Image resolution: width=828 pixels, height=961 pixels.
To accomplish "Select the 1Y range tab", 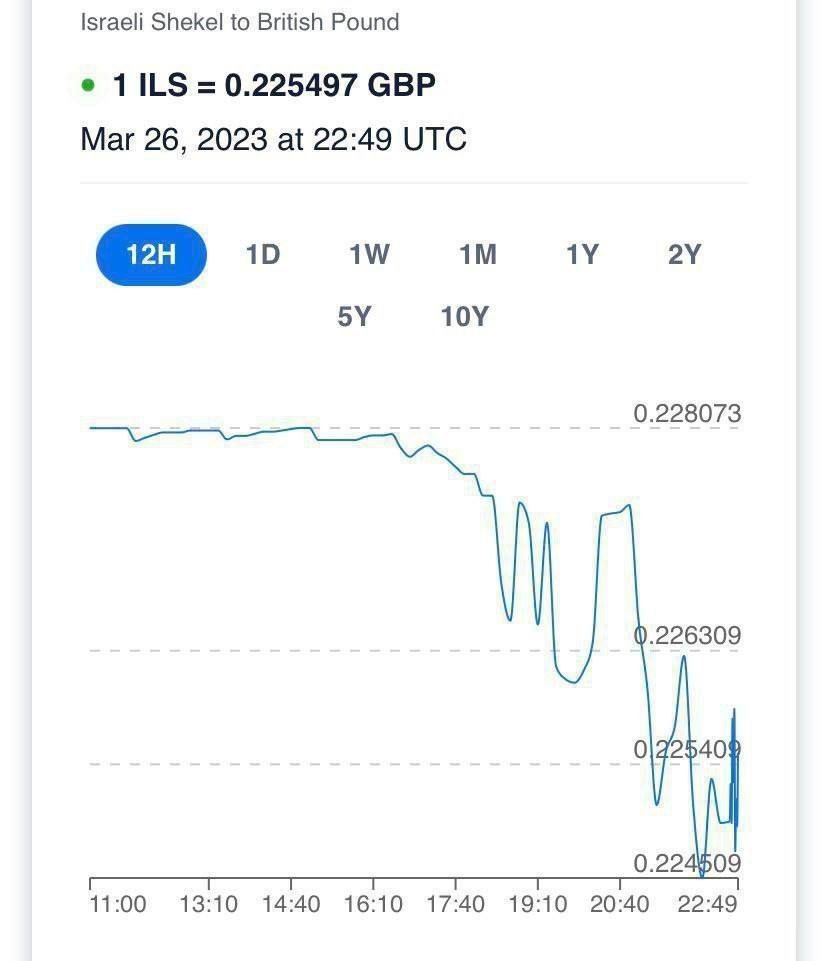I will [582, 255].
